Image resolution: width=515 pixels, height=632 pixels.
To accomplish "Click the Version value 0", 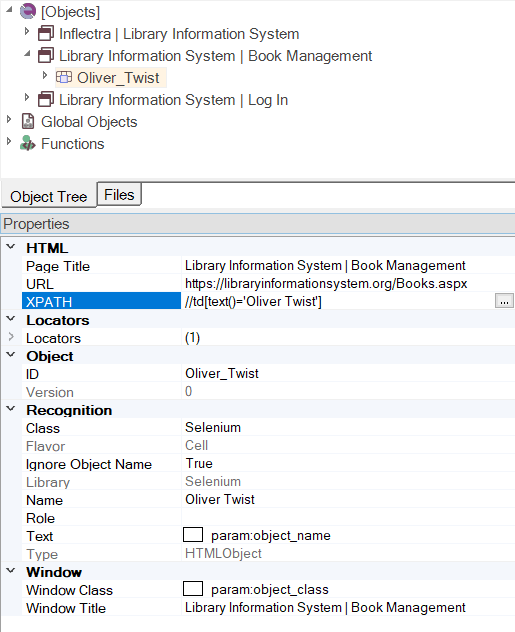I will [x=188, y=391].
